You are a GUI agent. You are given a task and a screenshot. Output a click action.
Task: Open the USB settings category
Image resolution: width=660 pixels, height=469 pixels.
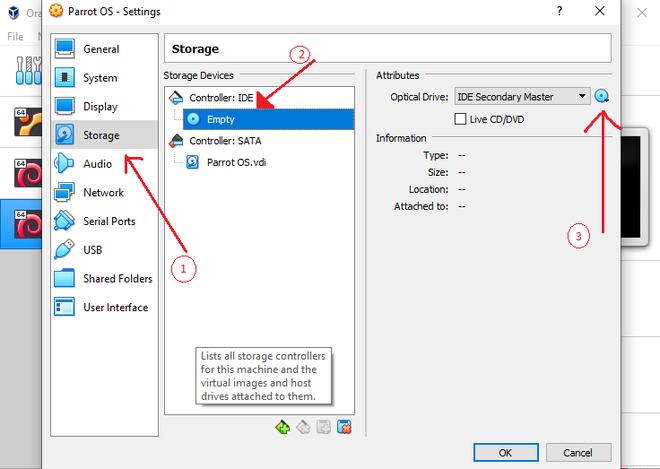(x=92, y=250)
